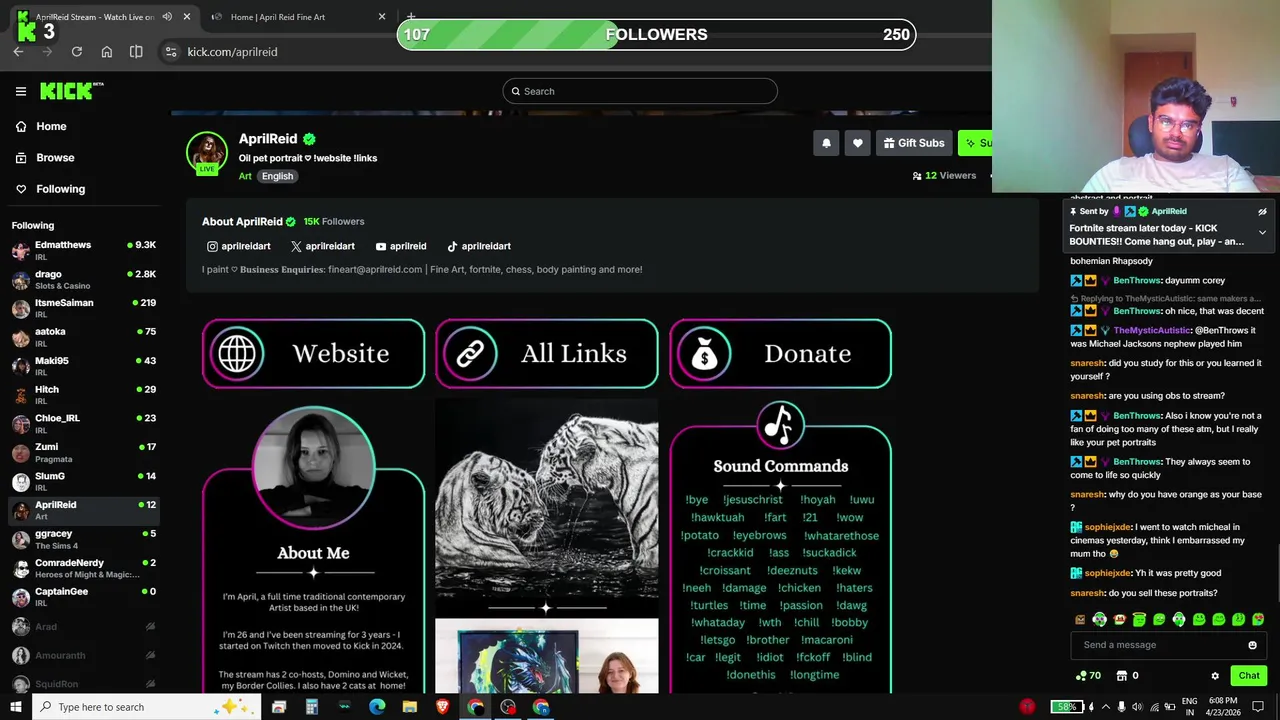The height and width of the screenshot is (720, 1280).
Task: Open the chat shop icon
Action: pyautogui.click(x=1122, y=676)
